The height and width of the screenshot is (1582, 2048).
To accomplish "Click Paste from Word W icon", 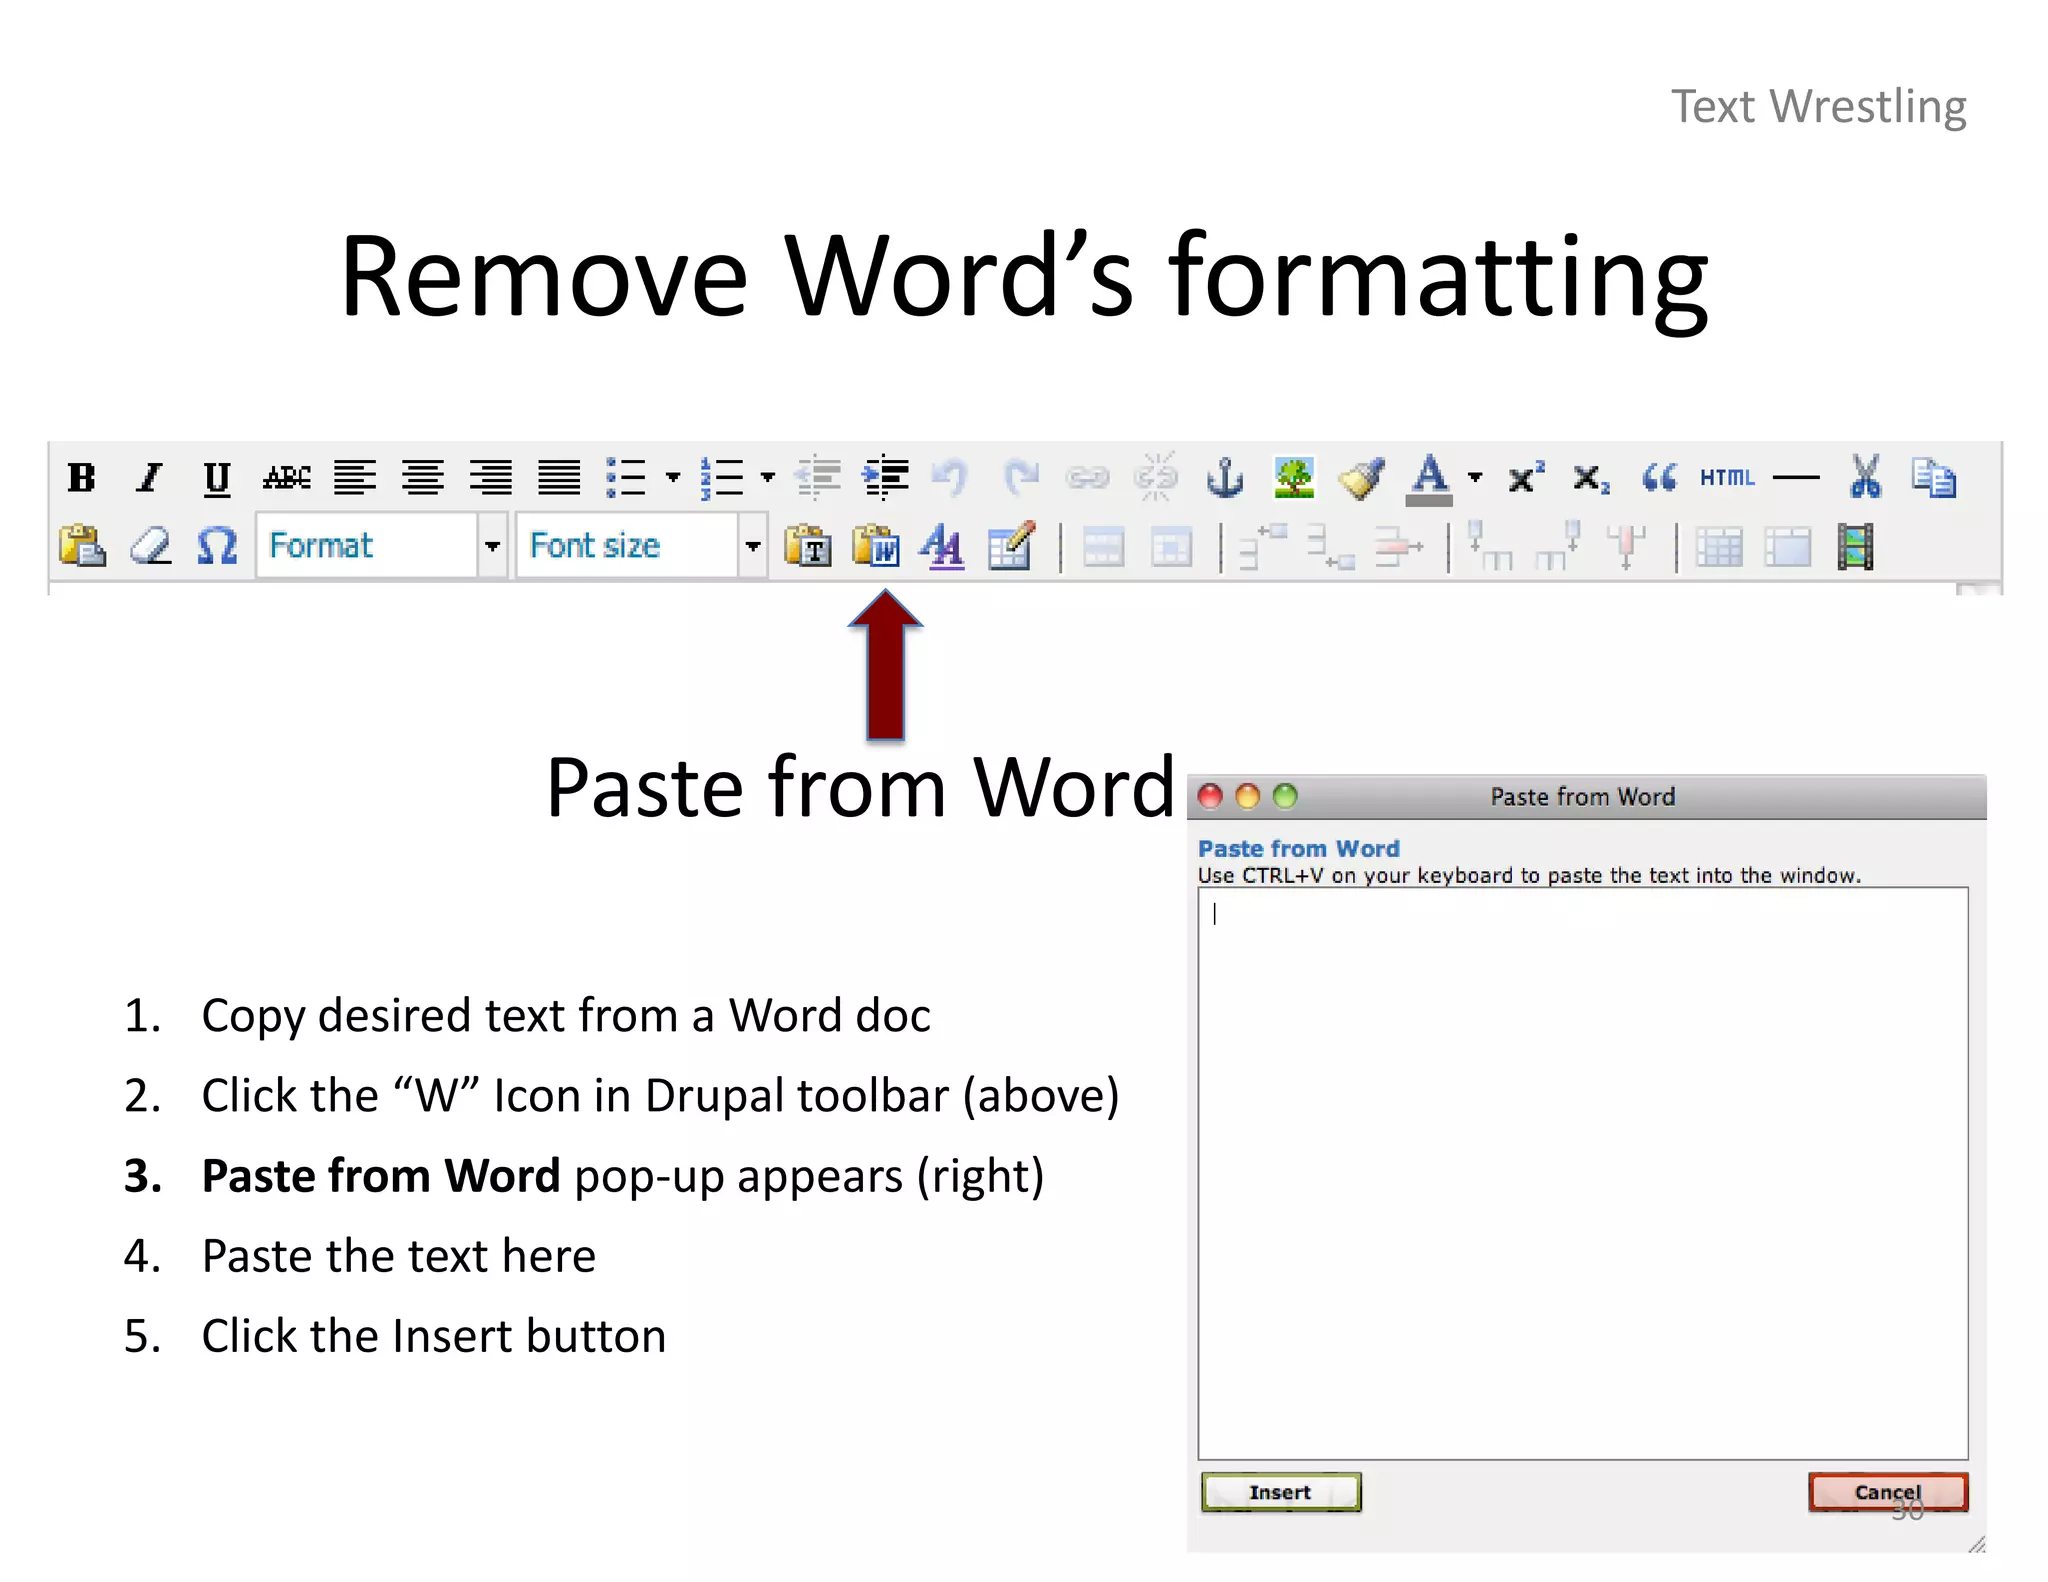I will [x=876, y=546].
